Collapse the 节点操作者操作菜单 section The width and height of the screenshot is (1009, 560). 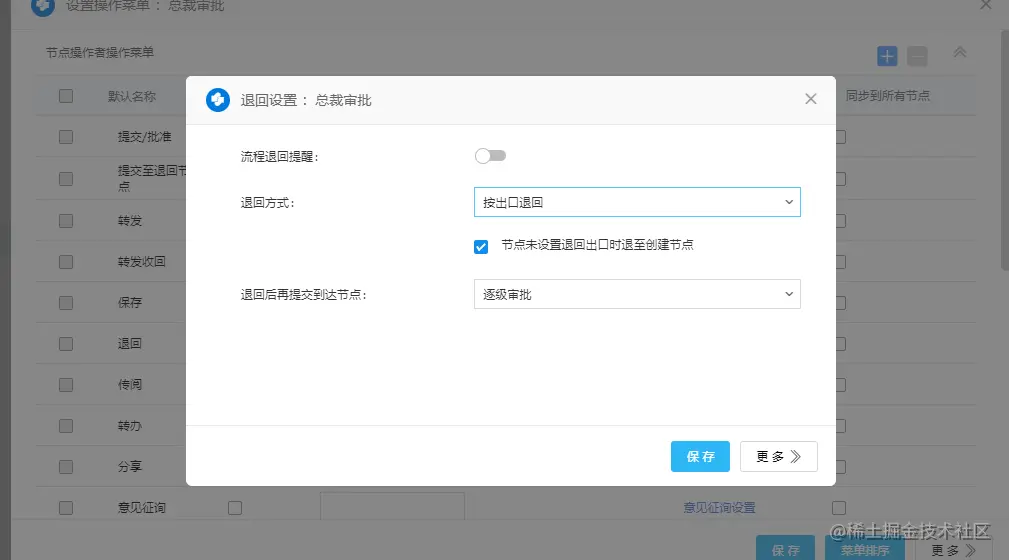coord(959,53)
